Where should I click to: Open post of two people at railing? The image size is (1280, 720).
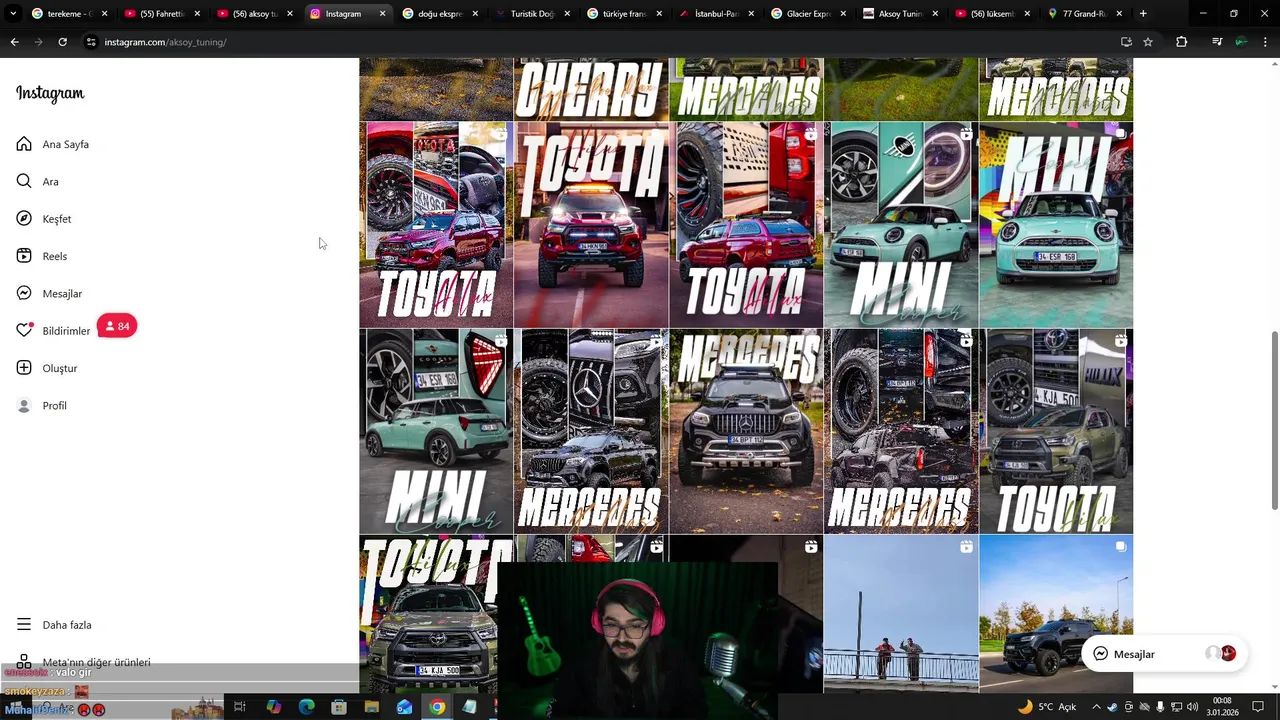[901, 614]
